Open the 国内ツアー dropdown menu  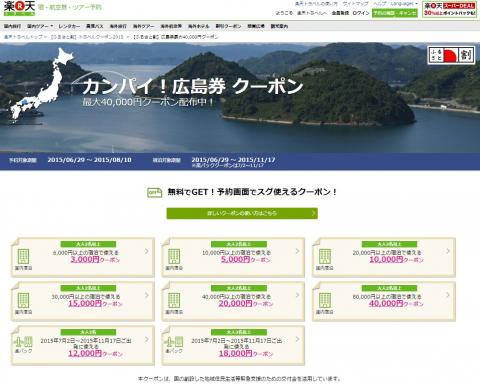[40, 26]
